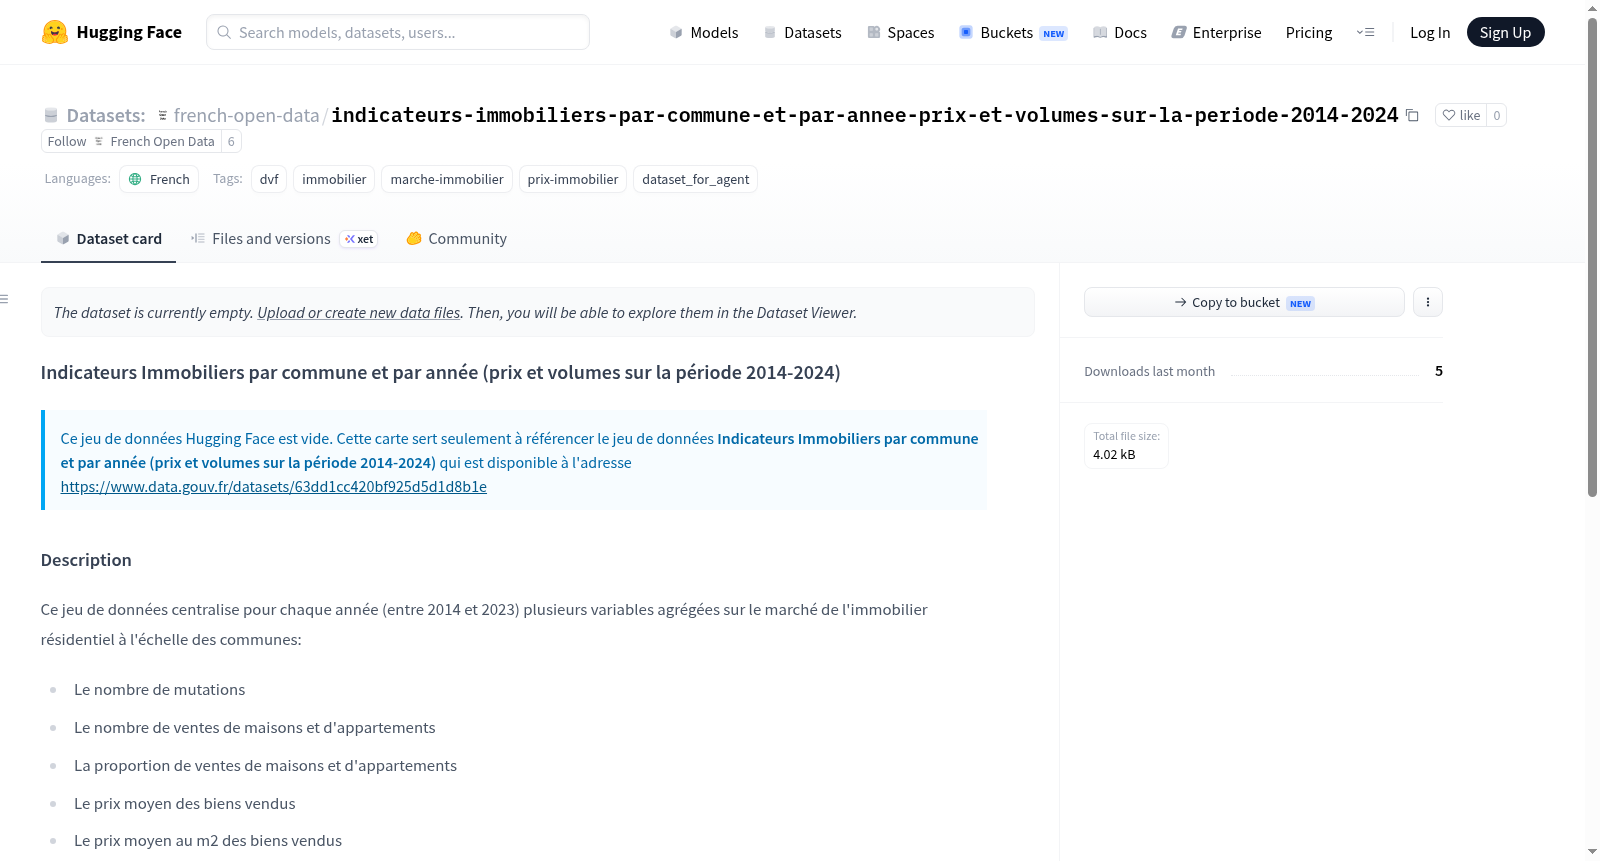Click the arrow icon in Copy to bucket
Viewport: 1600px width, 861px height.
tap(1181, 302)
